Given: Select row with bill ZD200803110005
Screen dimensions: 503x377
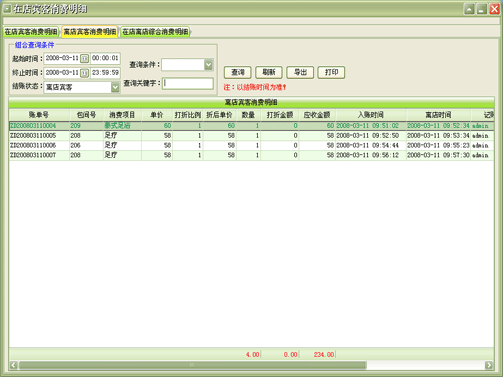Looking at the screenshot, I should [x=251, y=136].
